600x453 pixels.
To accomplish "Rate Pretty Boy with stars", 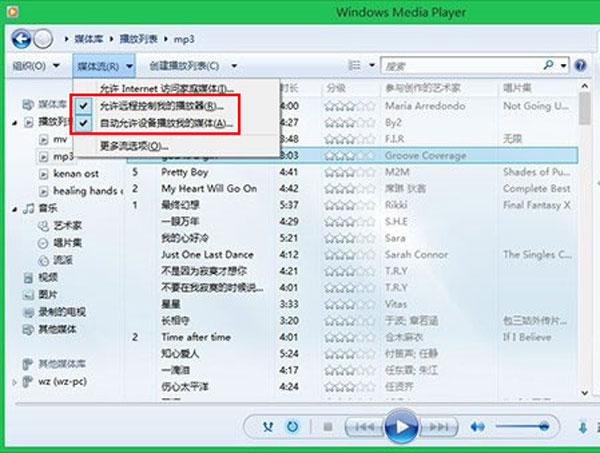I will click(x=349, y=173).
